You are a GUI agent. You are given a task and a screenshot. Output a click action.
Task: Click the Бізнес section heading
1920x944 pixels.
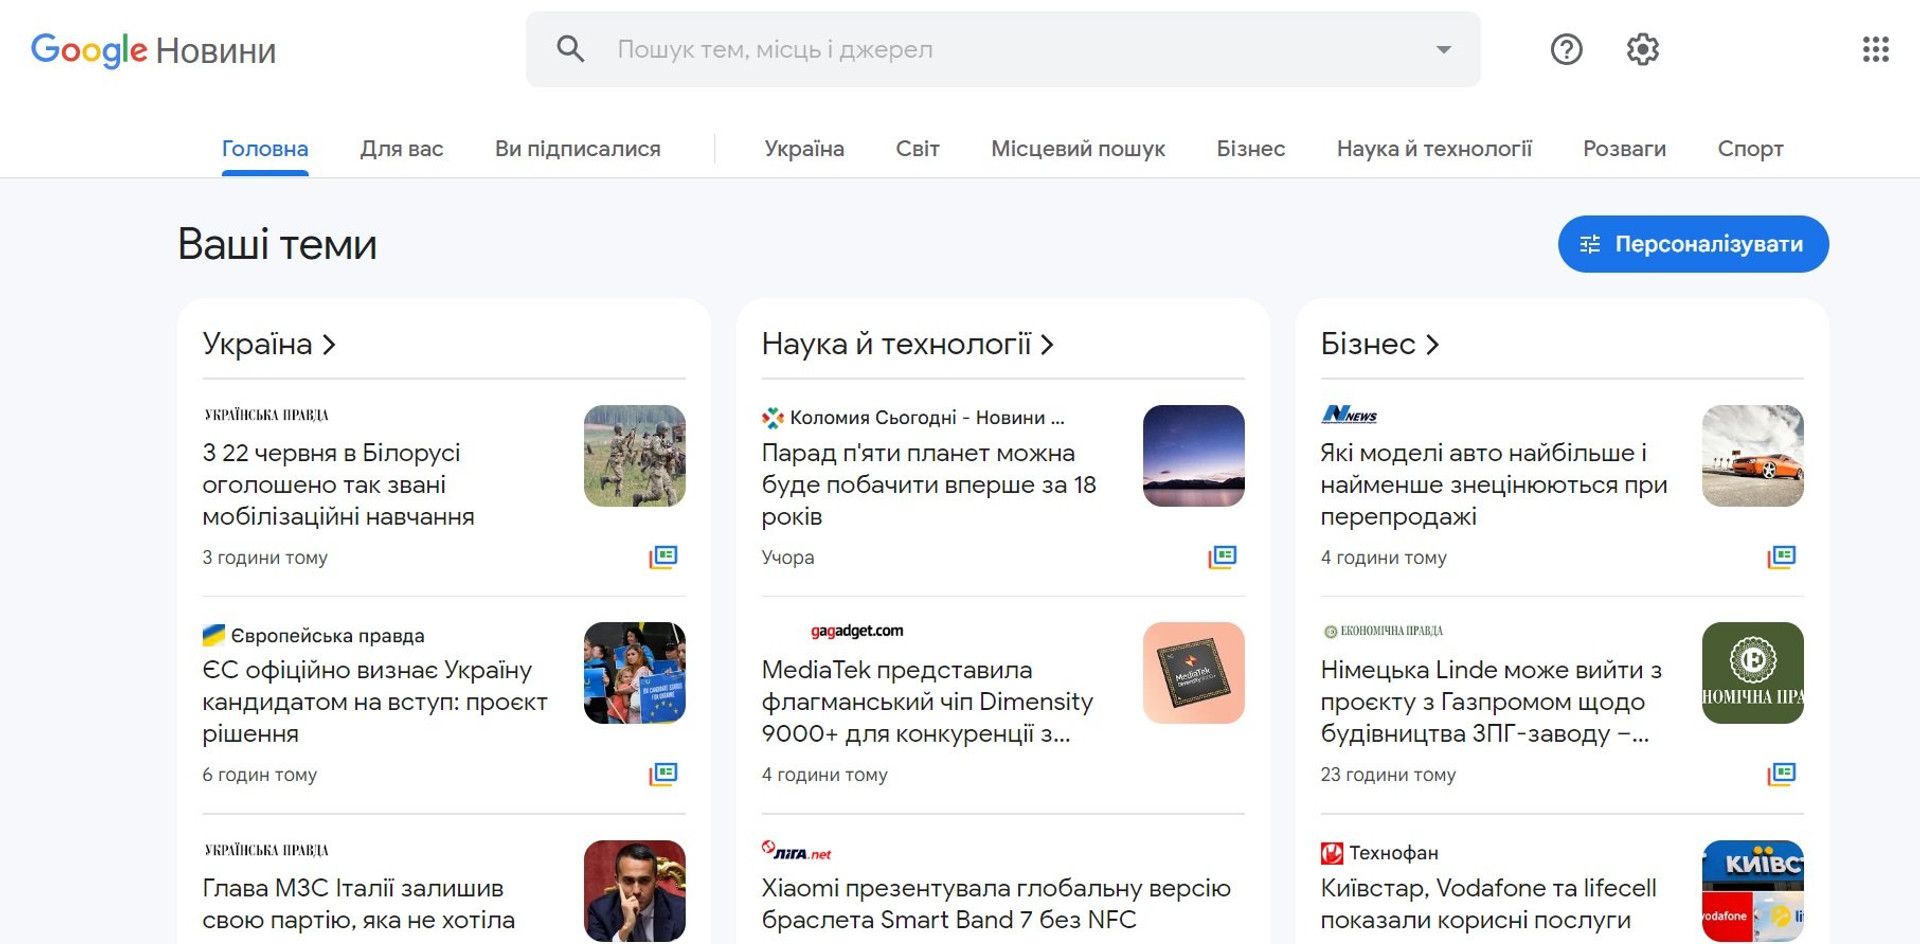point(1368,344)
